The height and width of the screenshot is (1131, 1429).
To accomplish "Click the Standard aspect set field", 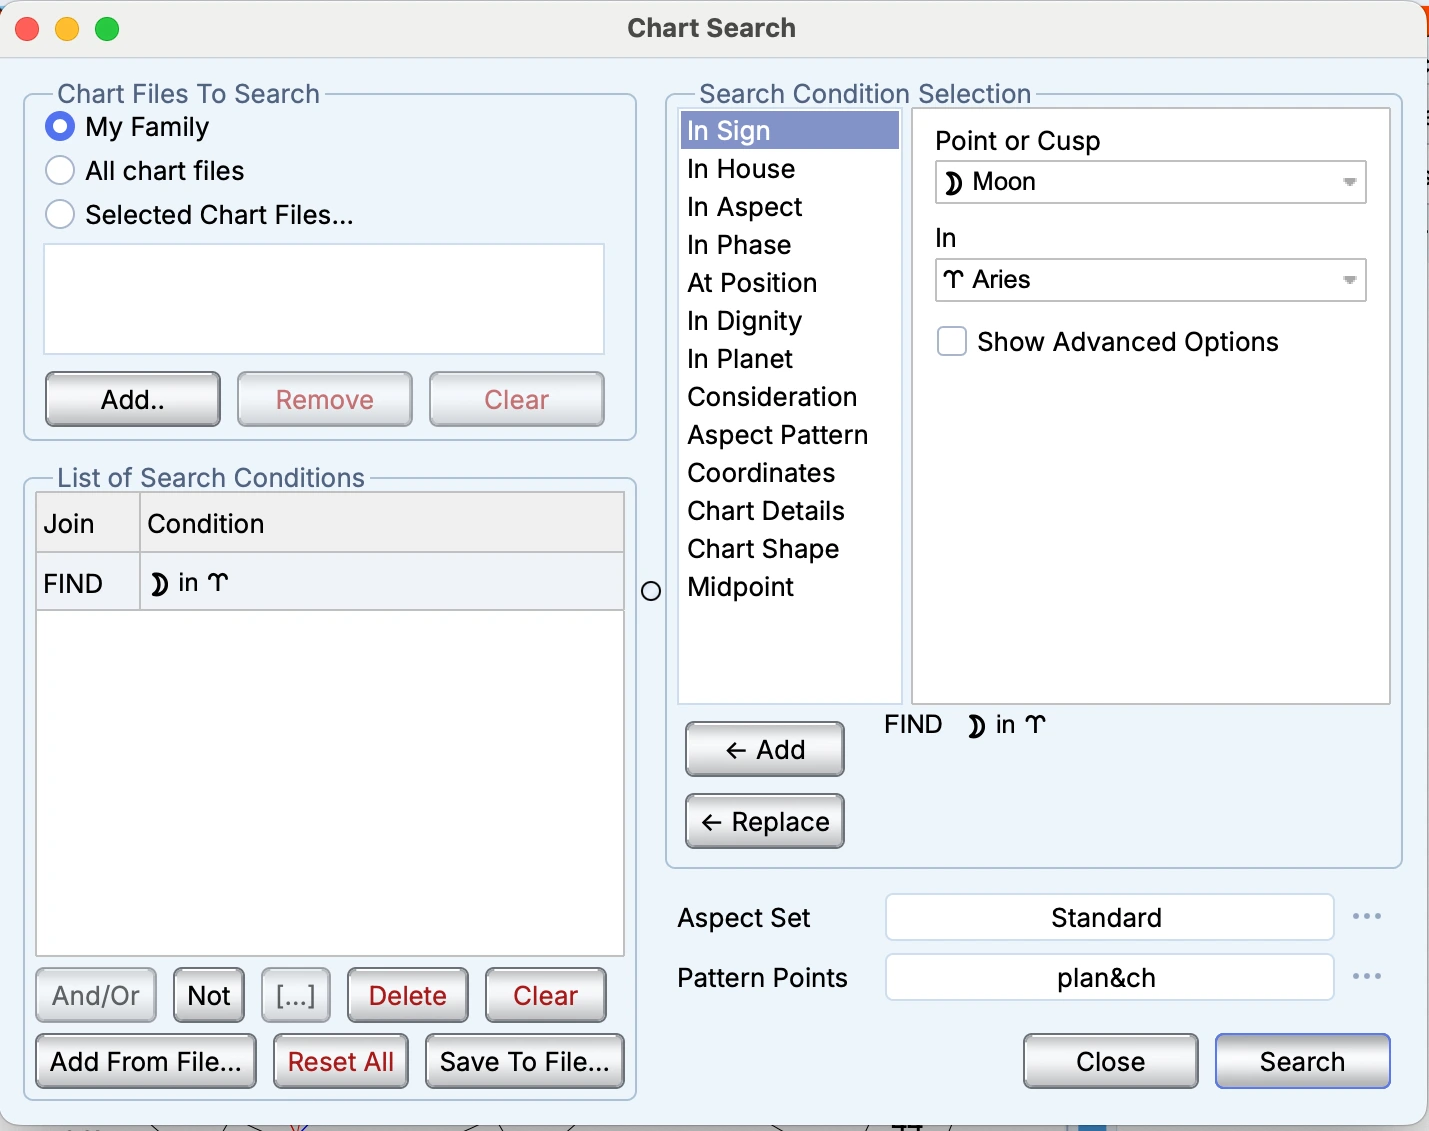I will point(1110,918).
